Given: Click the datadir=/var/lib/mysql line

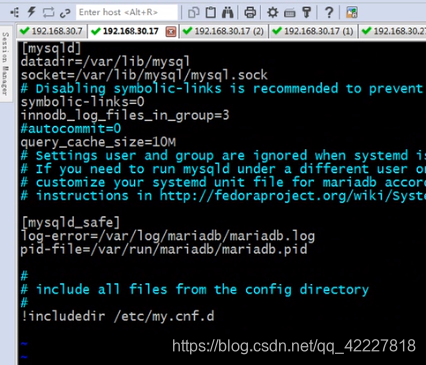Looking at the screenshot, I should pos(105,61).
